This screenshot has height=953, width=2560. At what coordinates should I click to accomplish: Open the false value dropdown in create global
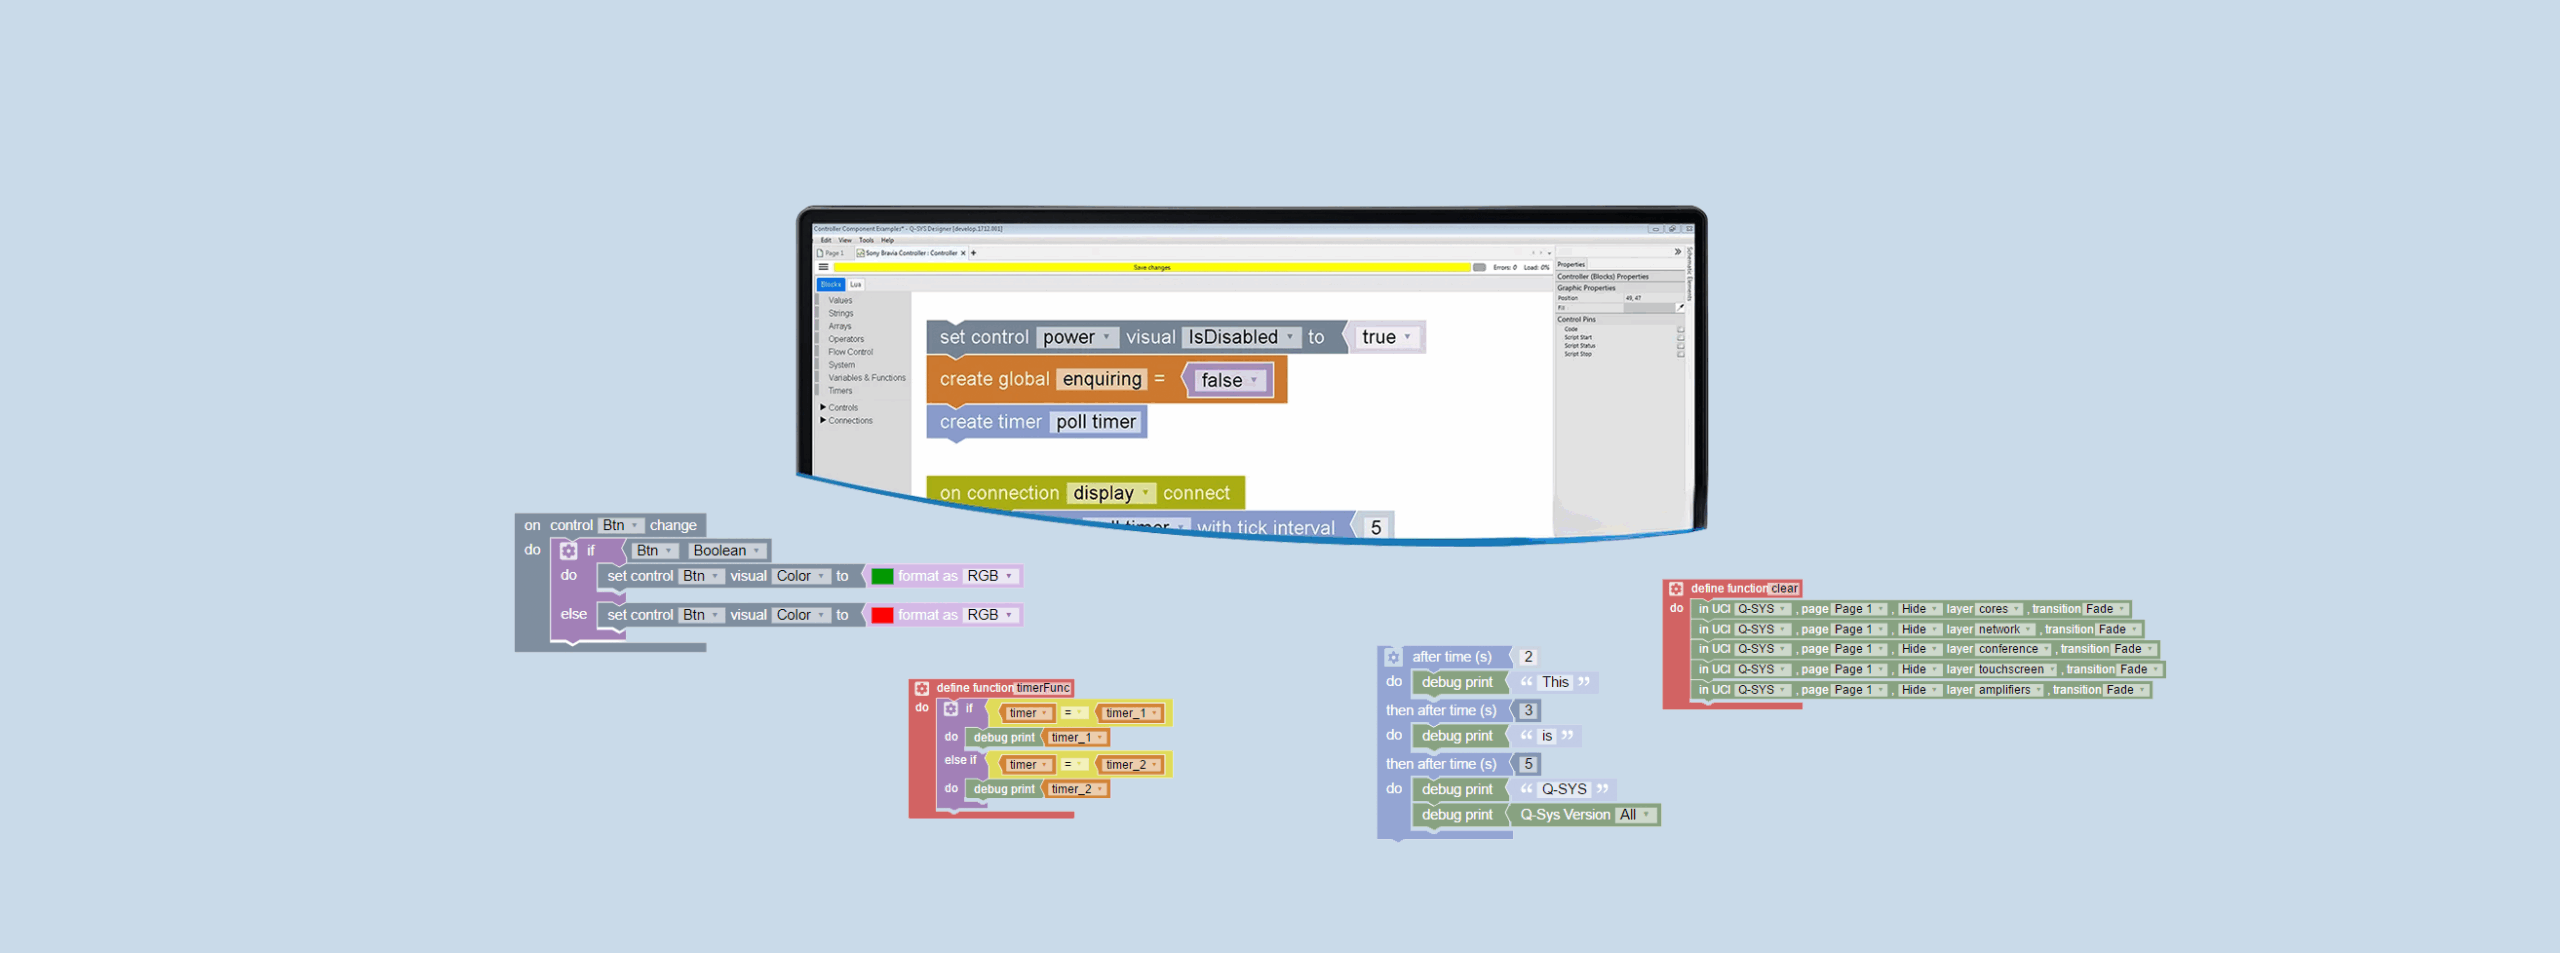click(1229, 380)
